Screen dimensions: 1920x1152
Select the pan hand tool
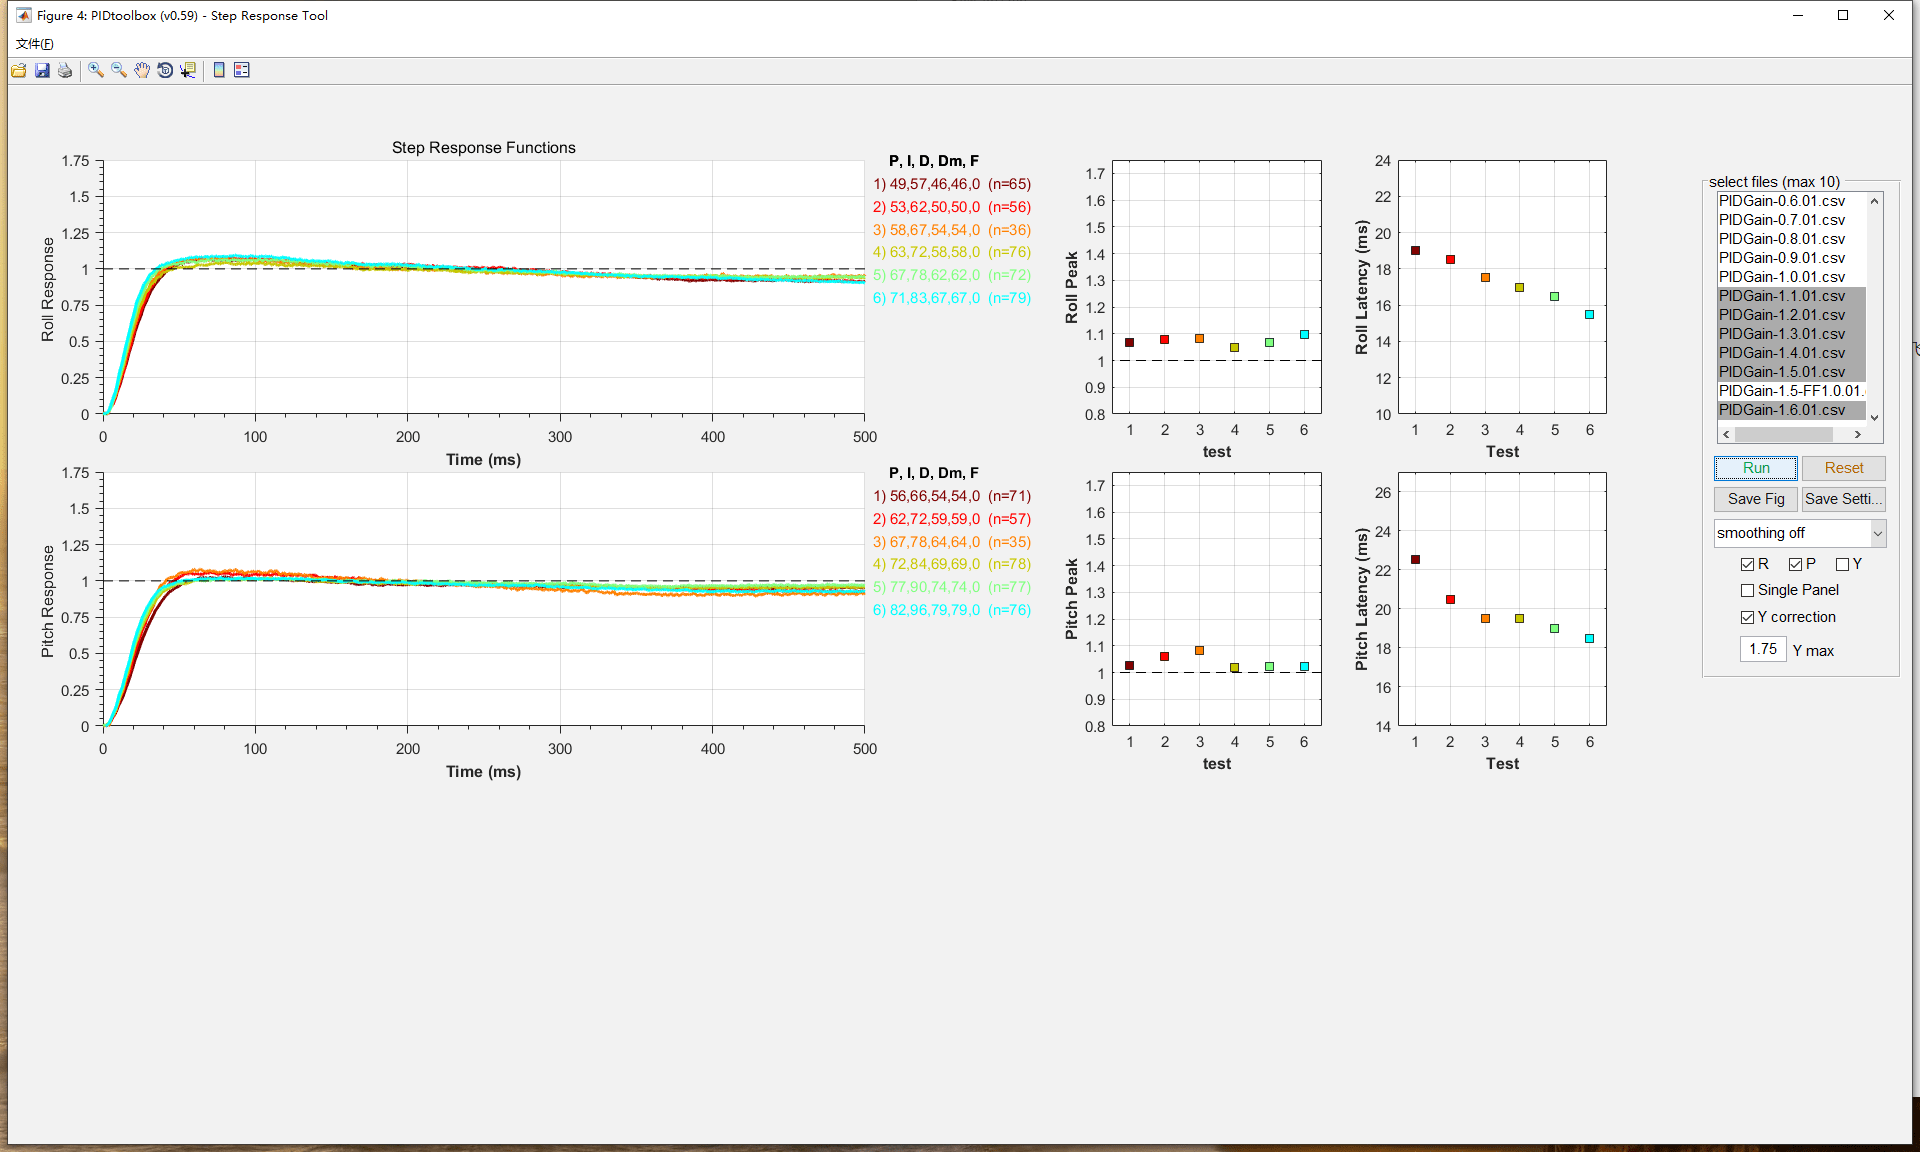142,70
